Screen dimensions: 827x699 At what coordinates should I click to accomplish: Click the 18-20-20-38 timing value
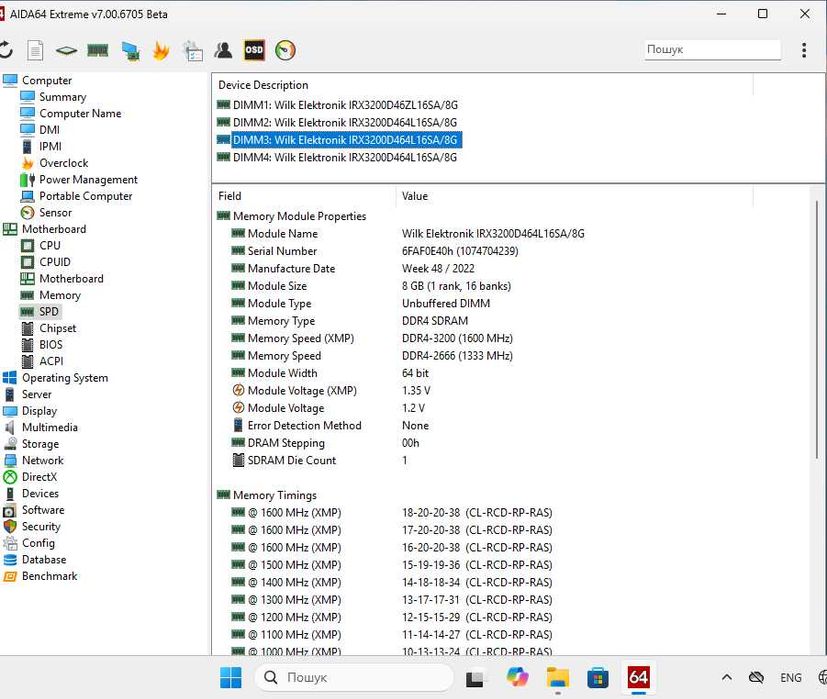[x=431, y=513]
